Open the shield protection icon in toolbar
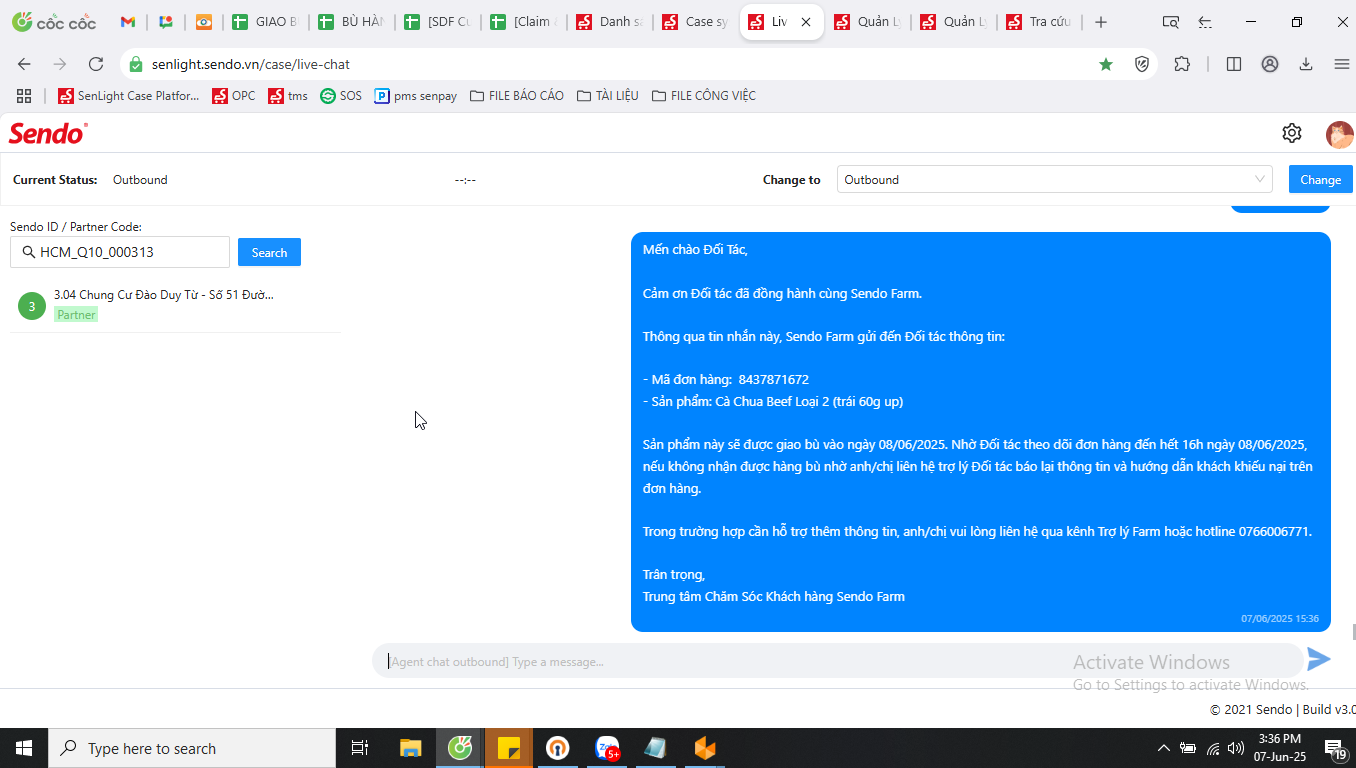The image size is (1356, 768). click(x=1142, y=64)
